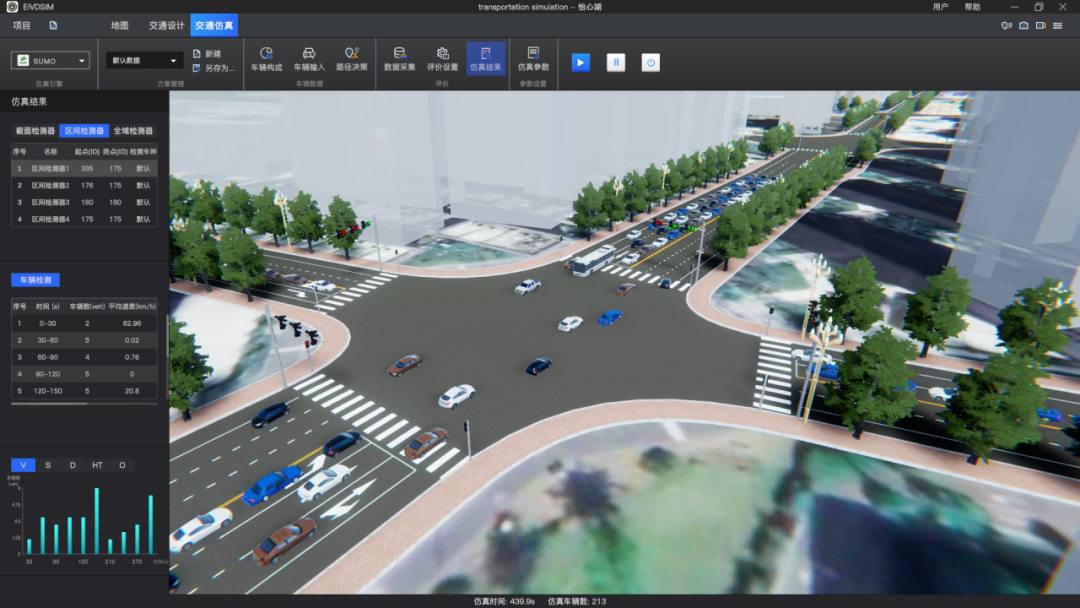Click the vertical scrollbar of the results panel

[168, 335]
